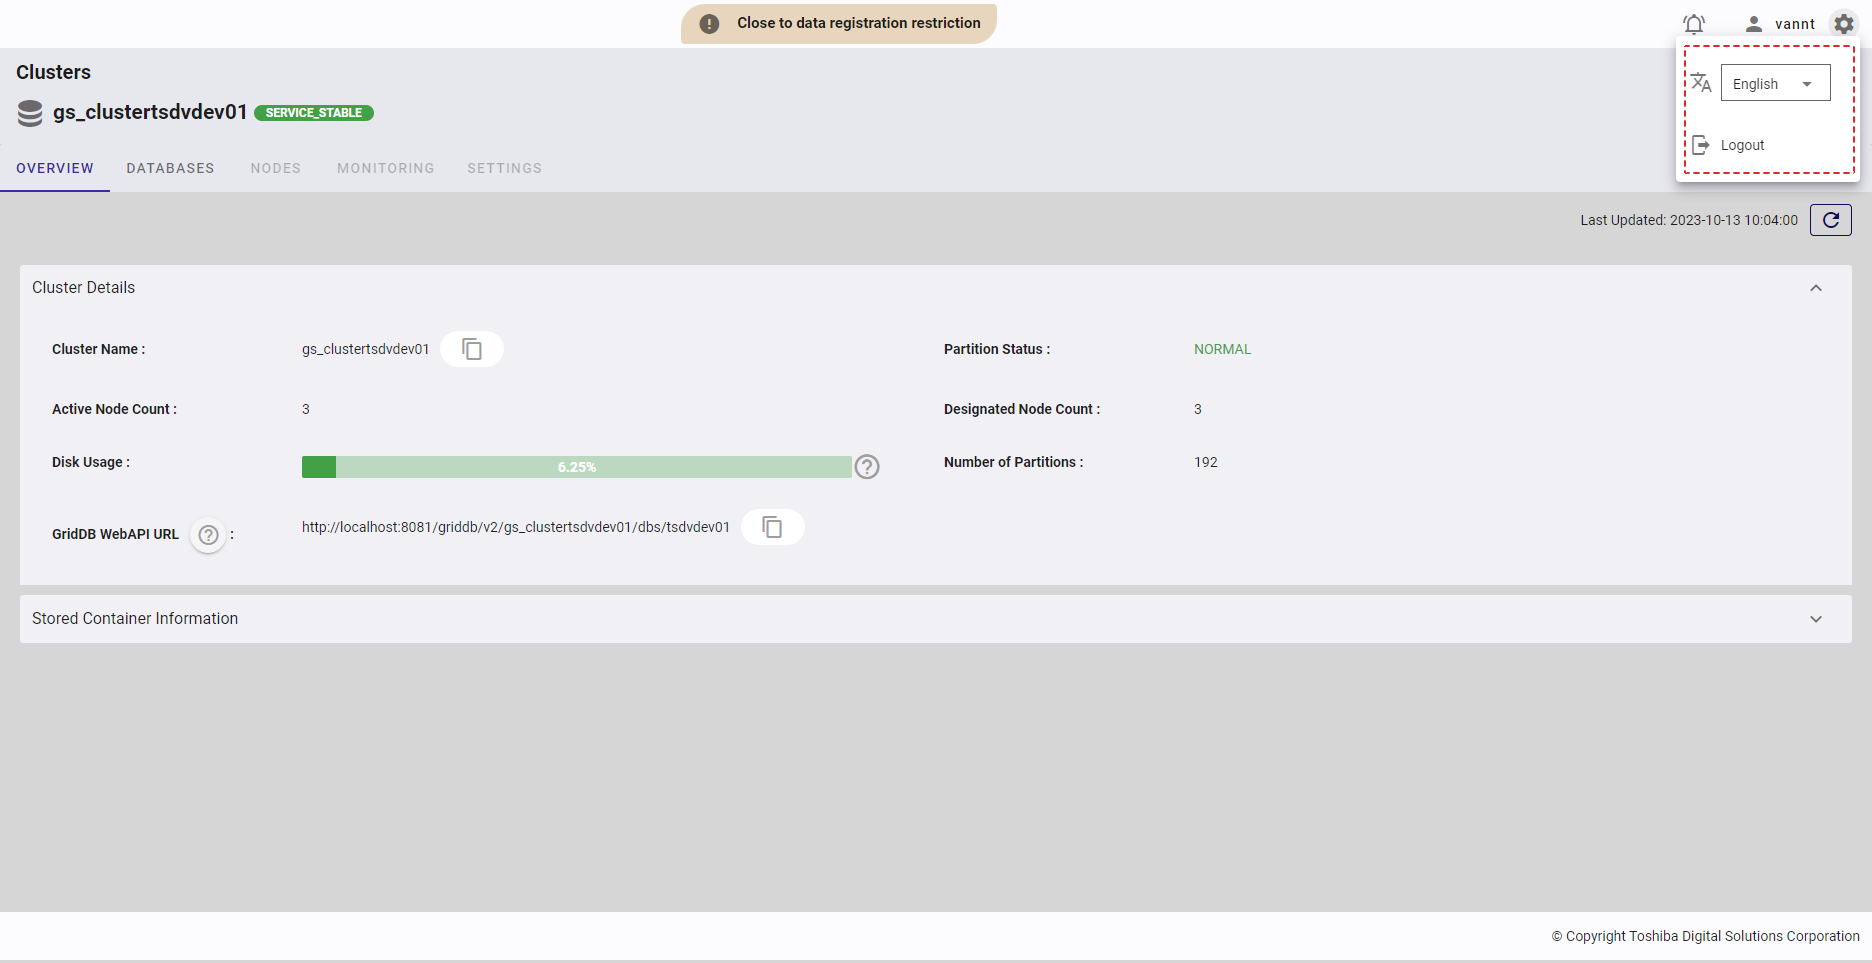Click the Disk Usage progress bar
This screenshot has width=1872, height=963.
tap(577, 466)
